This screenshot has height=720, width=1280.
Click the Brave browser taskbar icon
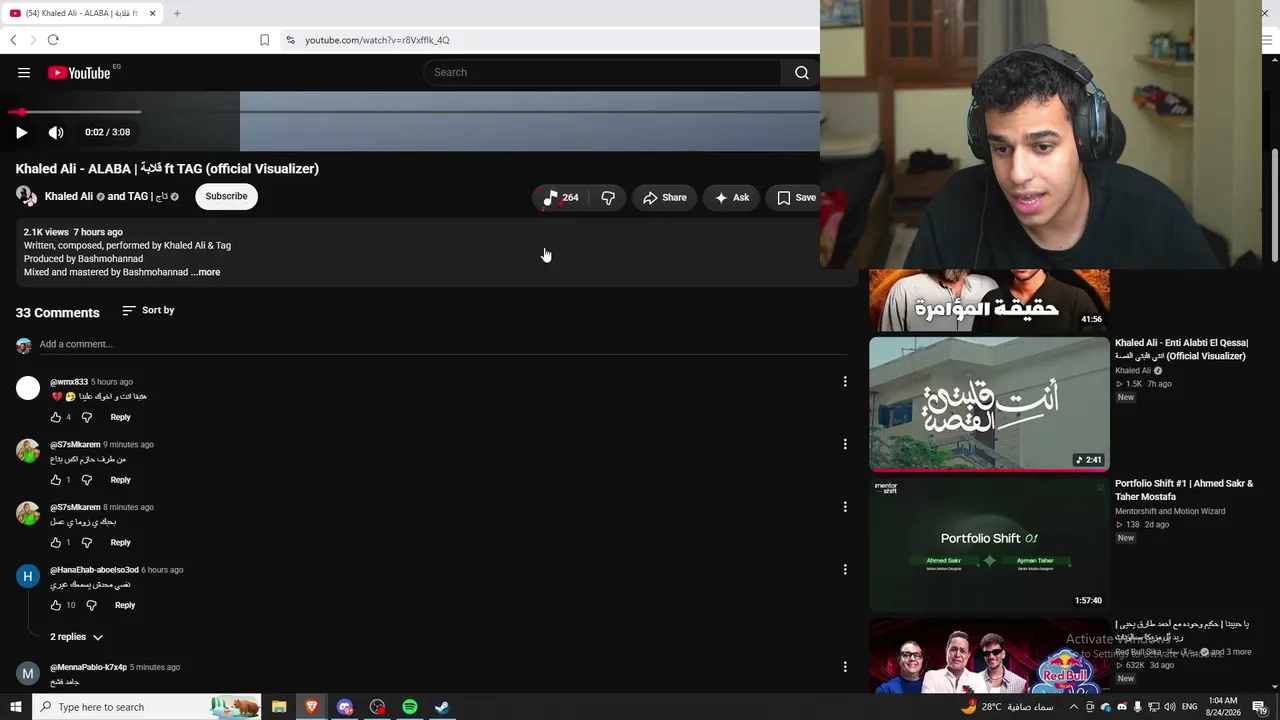tap(312, 707)
